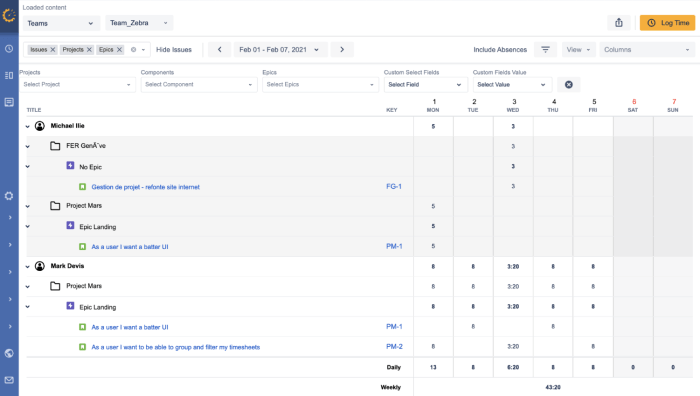Click Hide Issues

(x=174, y=50)
